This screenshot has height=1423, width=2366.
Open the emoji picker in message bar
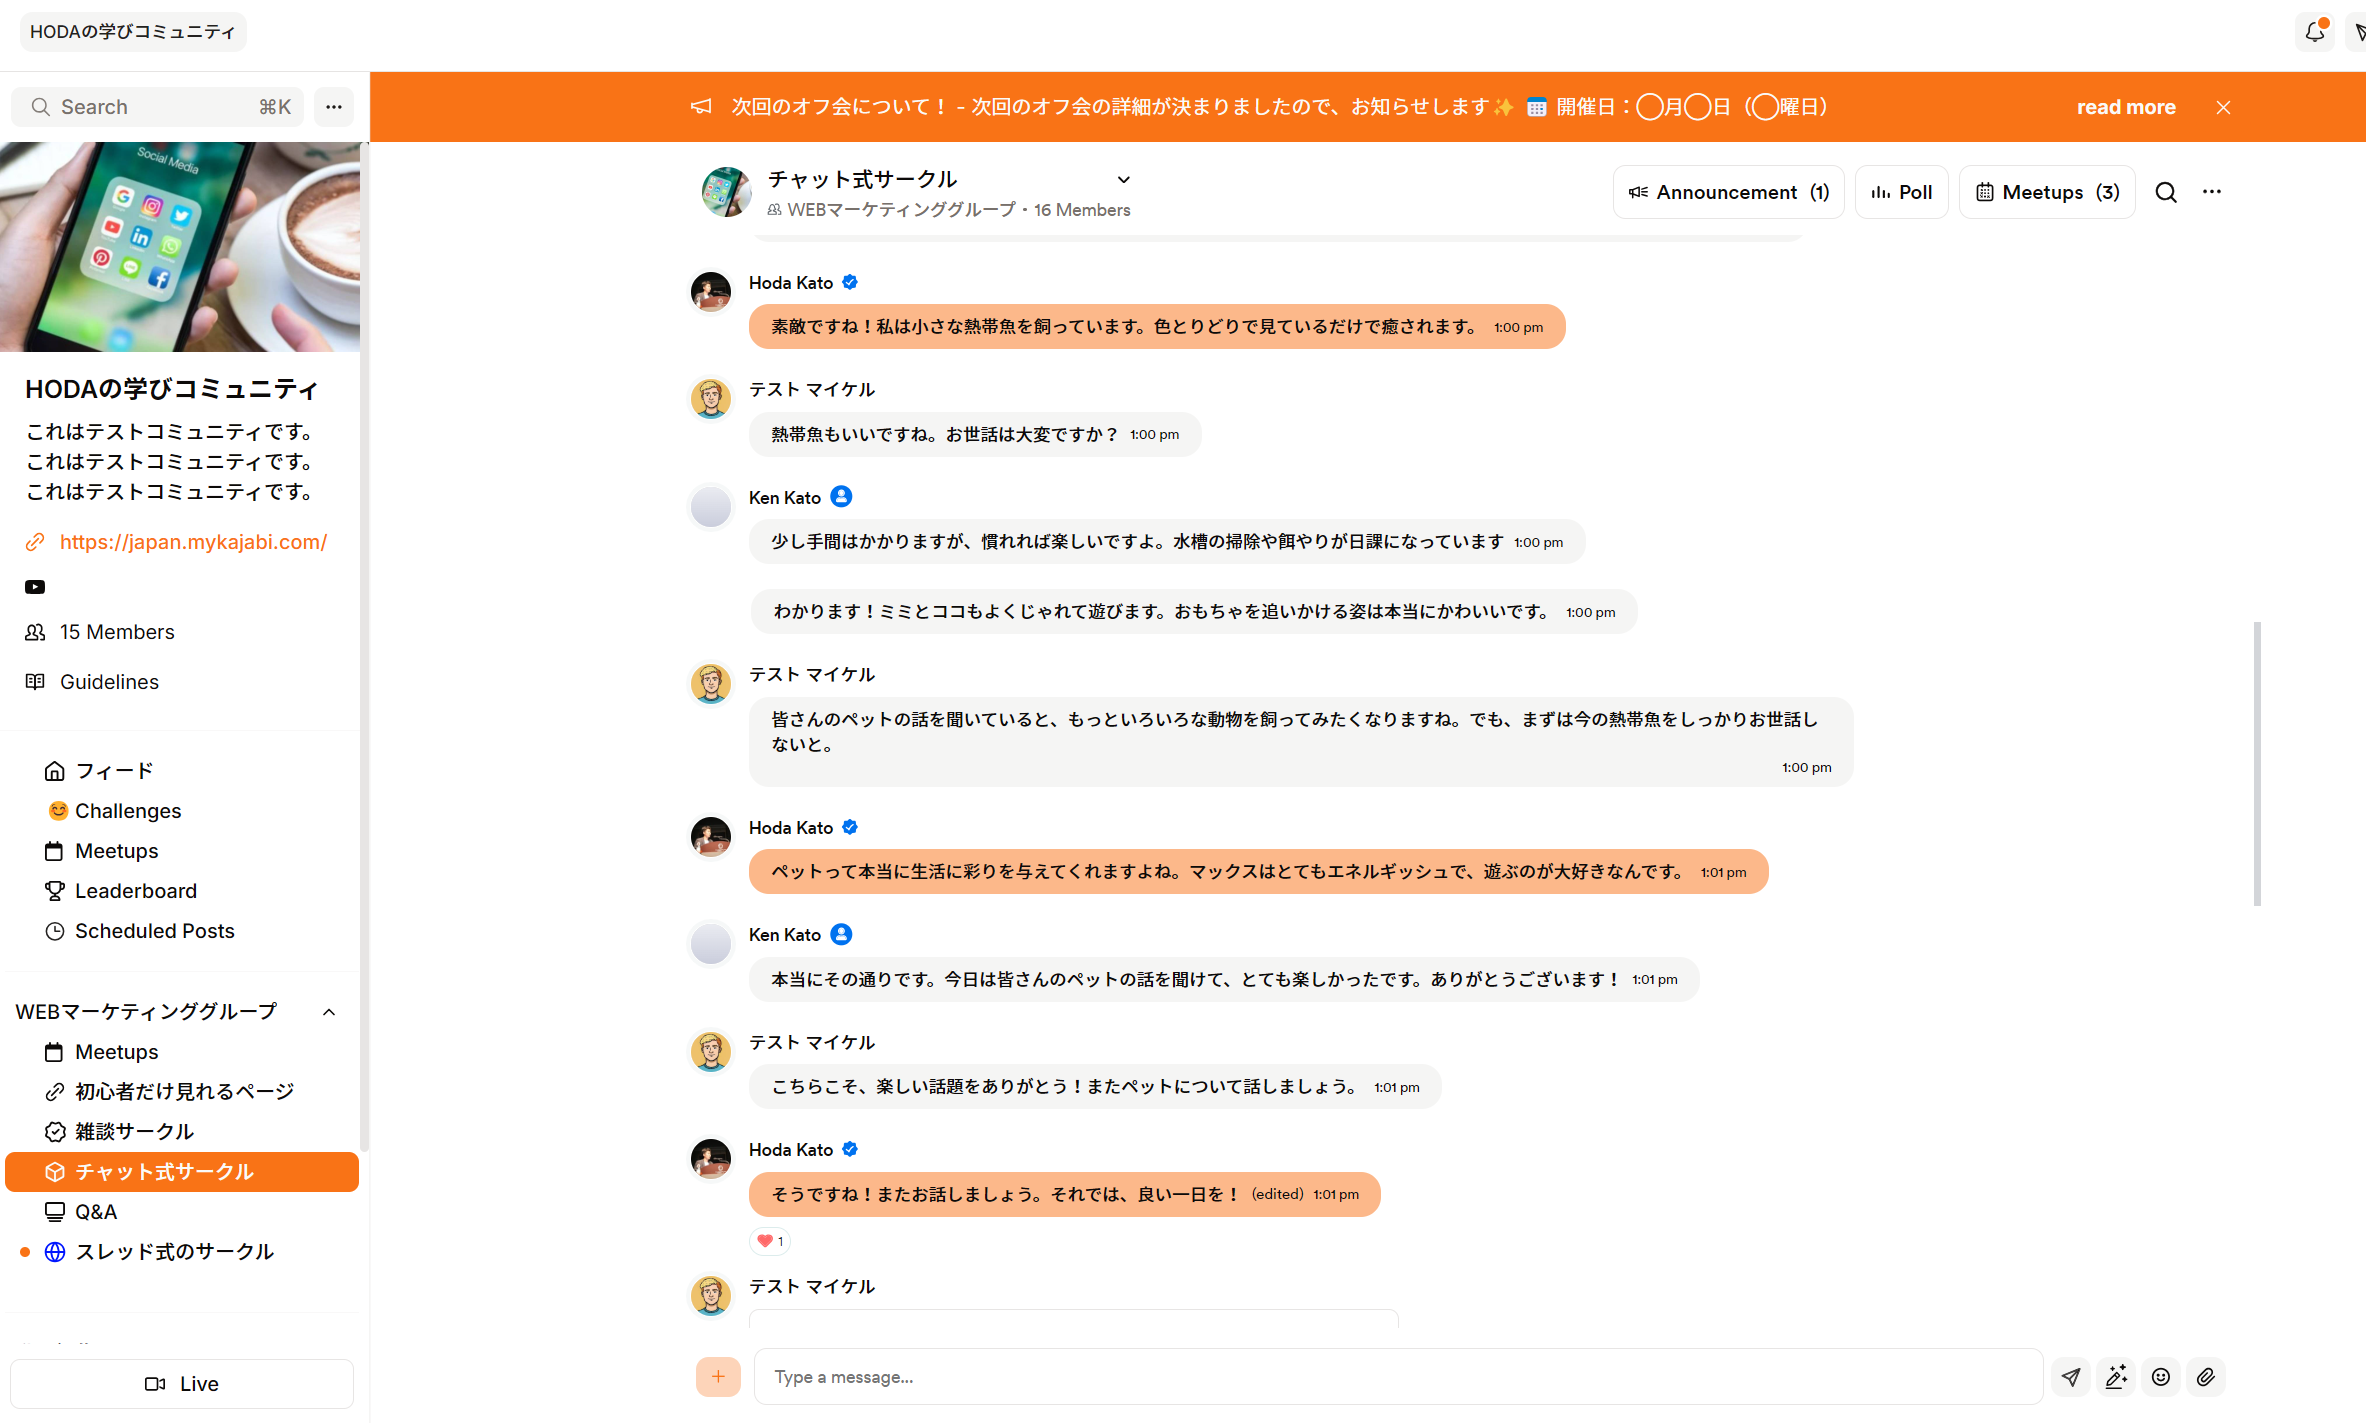(x=2161, y=1377)
